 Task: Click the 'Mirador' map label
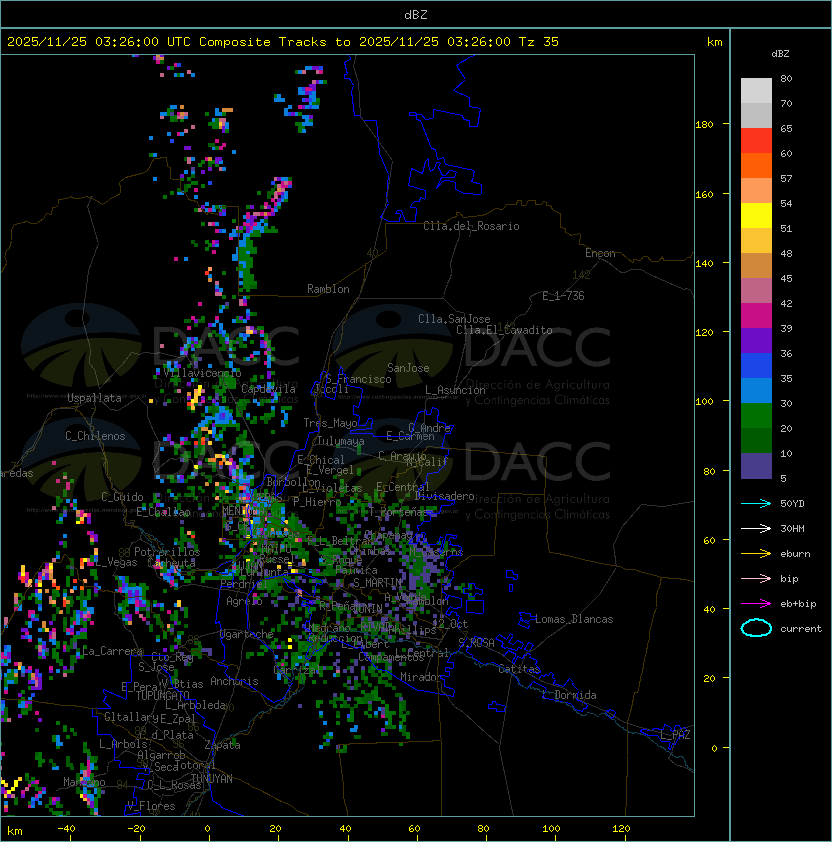tap(422, 677)
